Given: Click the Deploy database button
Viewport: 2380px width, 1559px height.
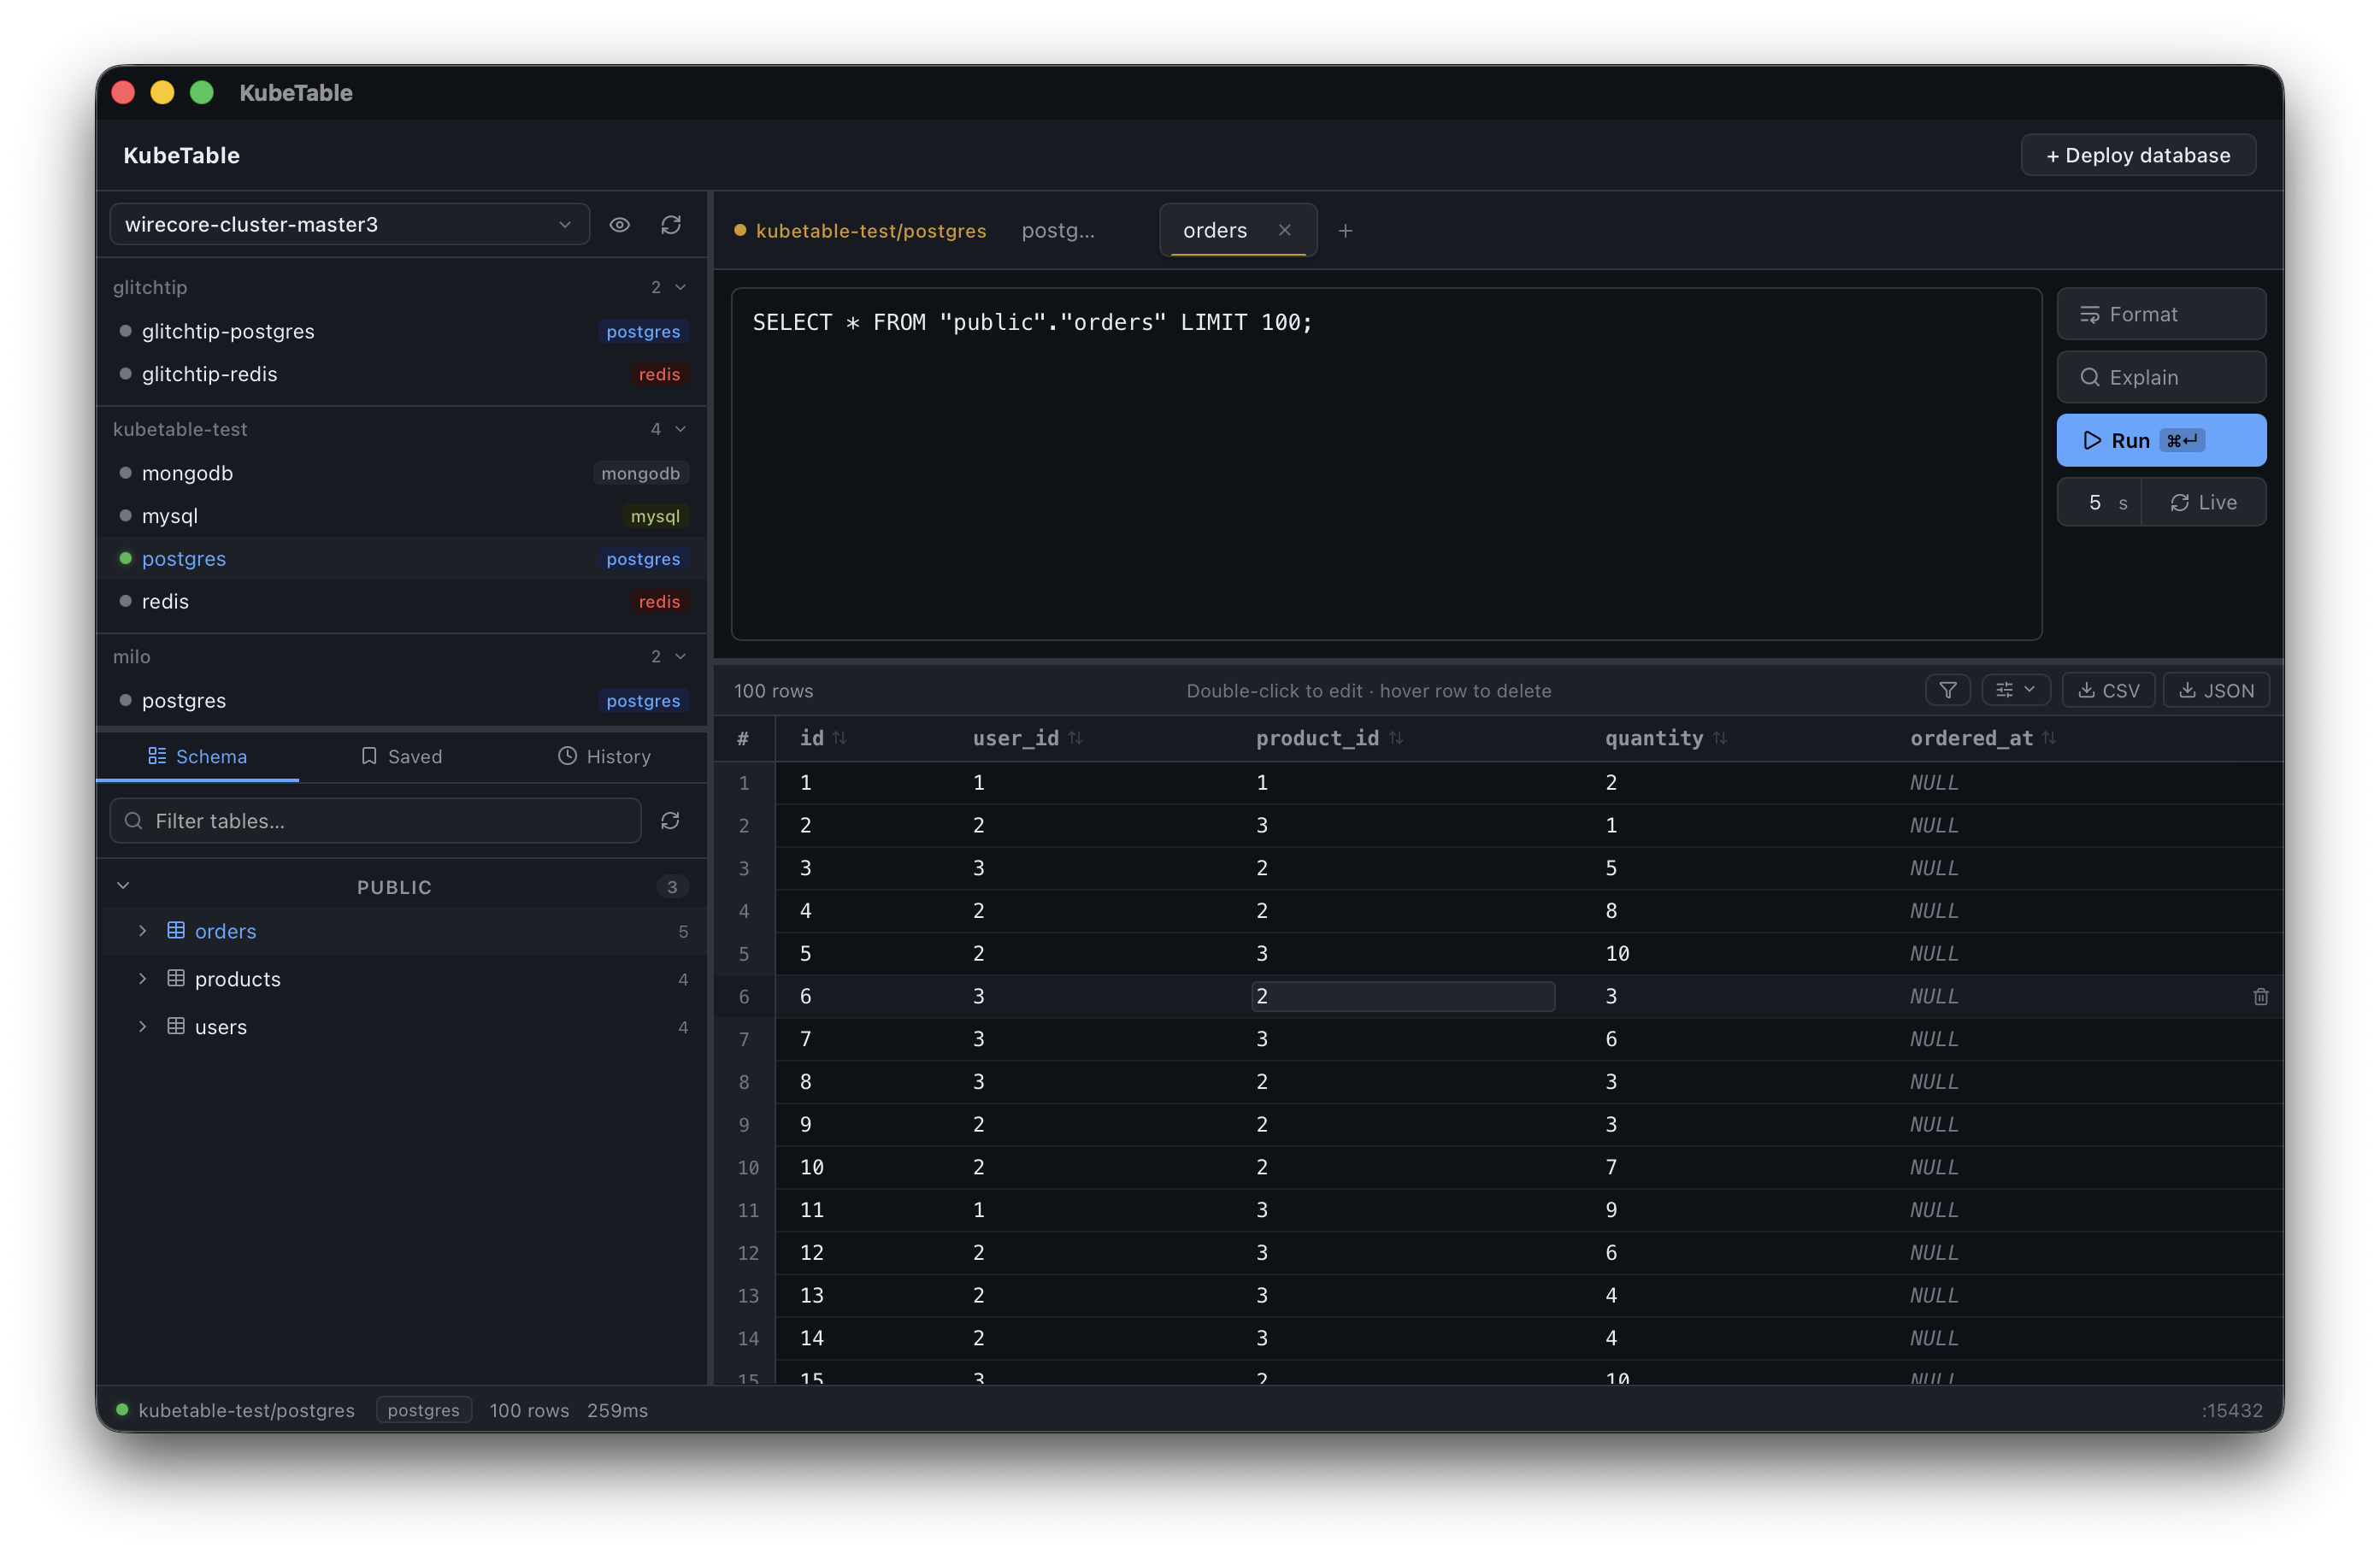Looking at the screenshot, I should pyautogui.click(x=2138, y=155).
